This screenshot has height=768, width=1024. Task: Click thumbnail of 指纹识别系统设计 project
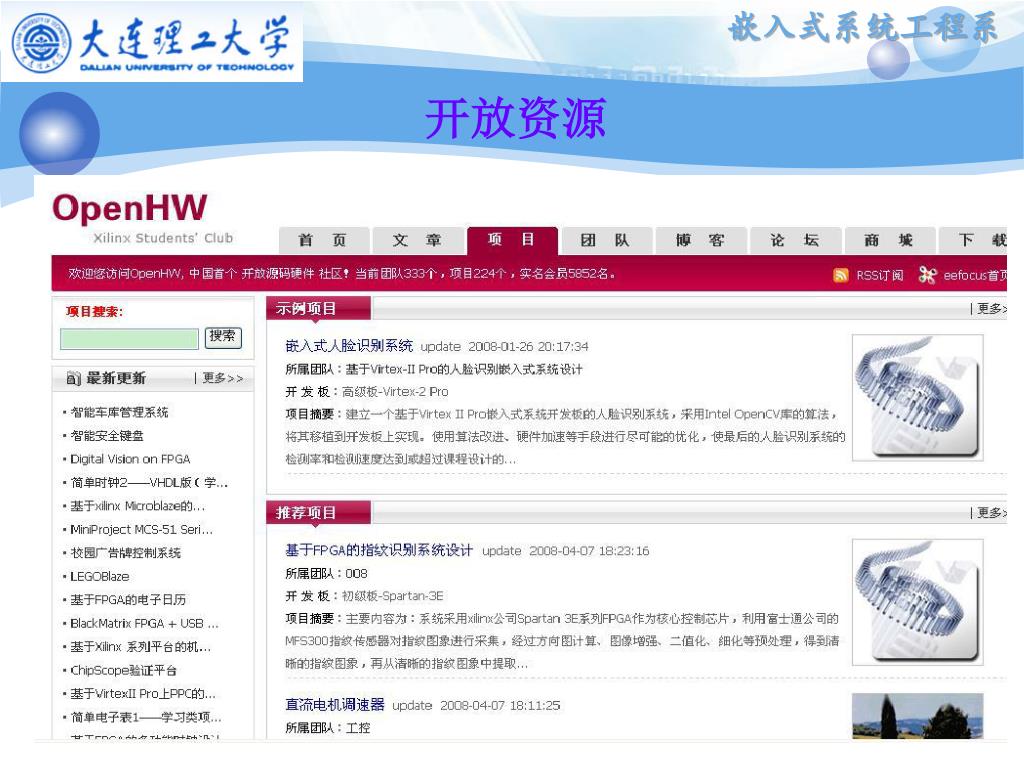(918, 602)
